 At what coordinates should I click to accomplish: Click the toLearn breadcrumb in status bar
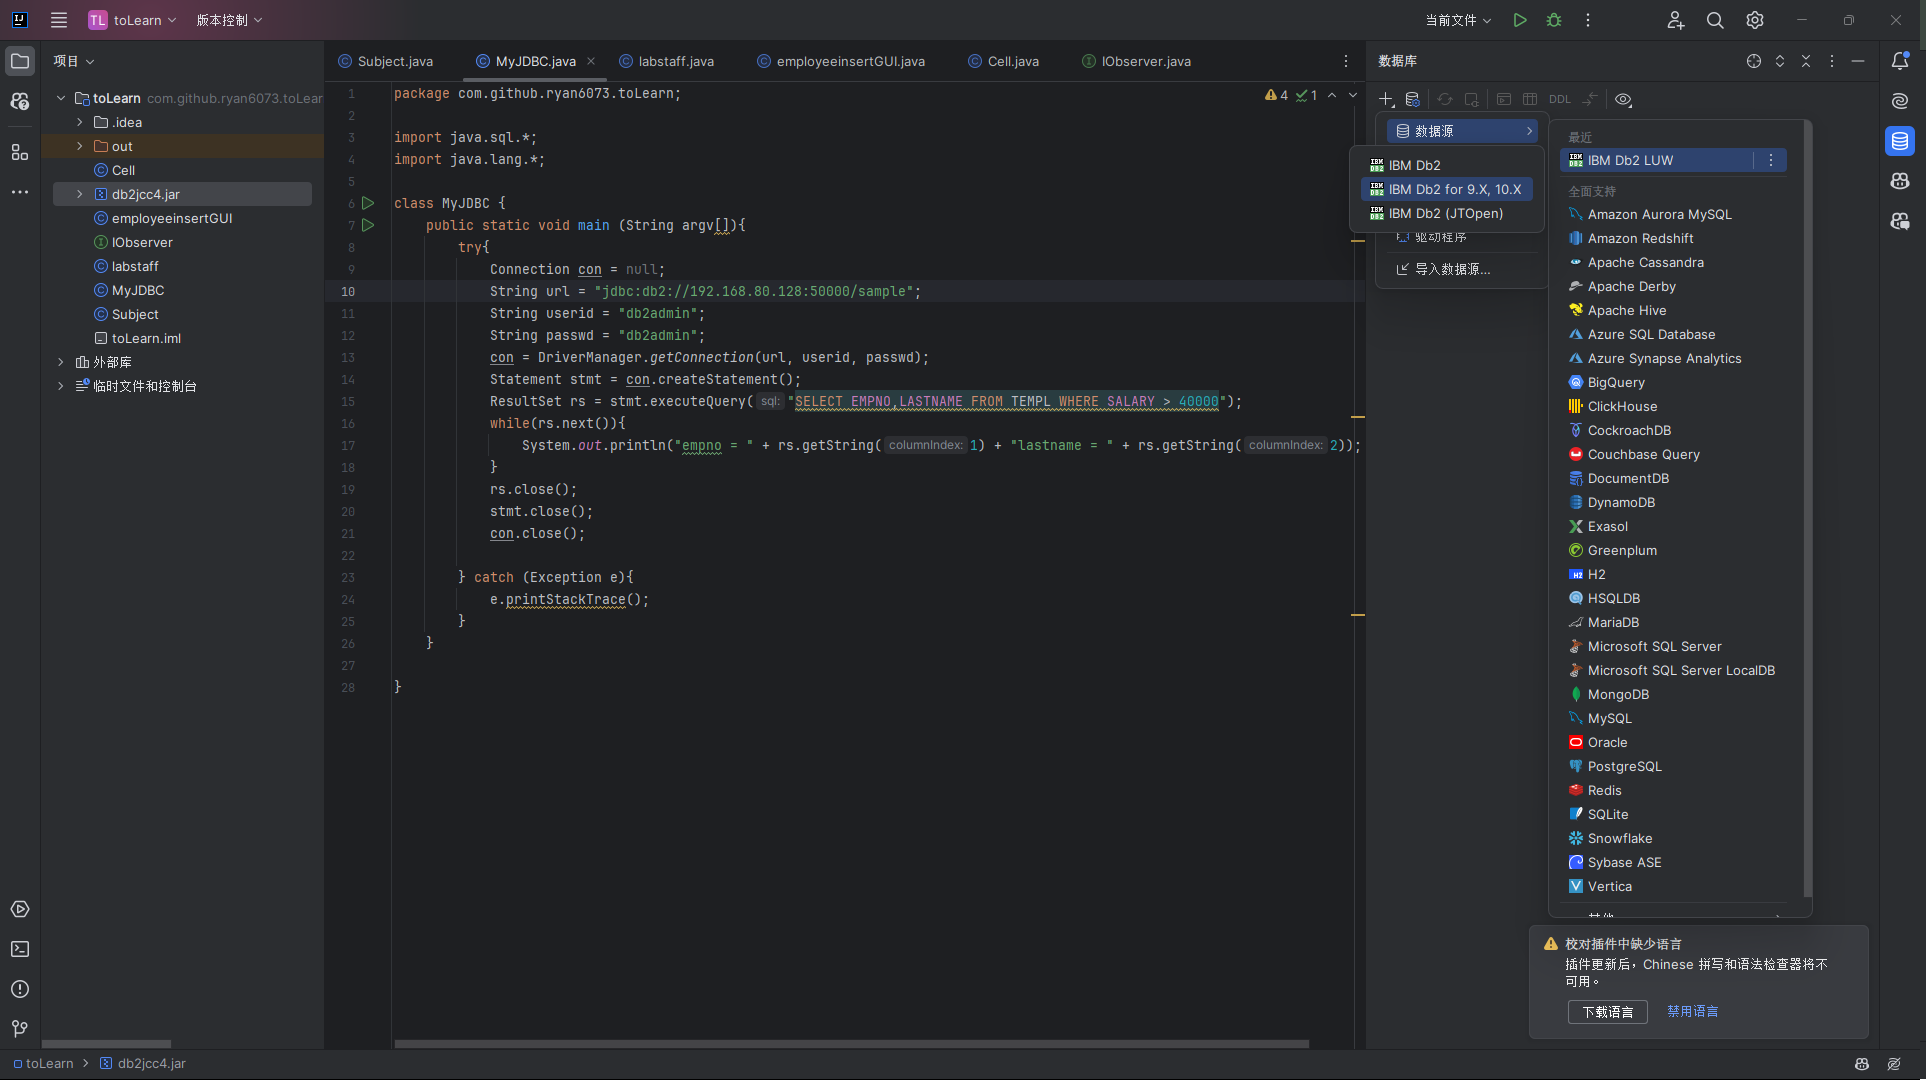point(44,1063)
